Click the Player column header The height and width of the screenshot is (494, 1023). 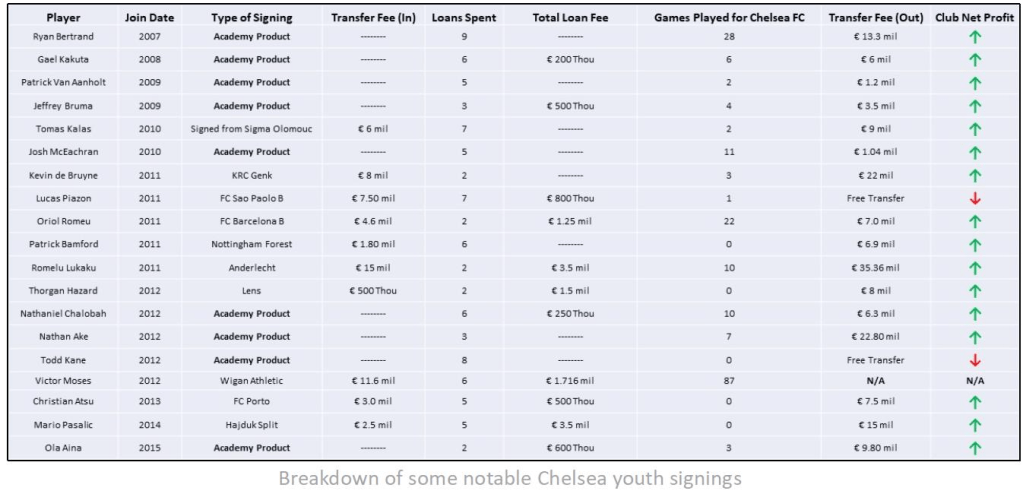(64, 18)
